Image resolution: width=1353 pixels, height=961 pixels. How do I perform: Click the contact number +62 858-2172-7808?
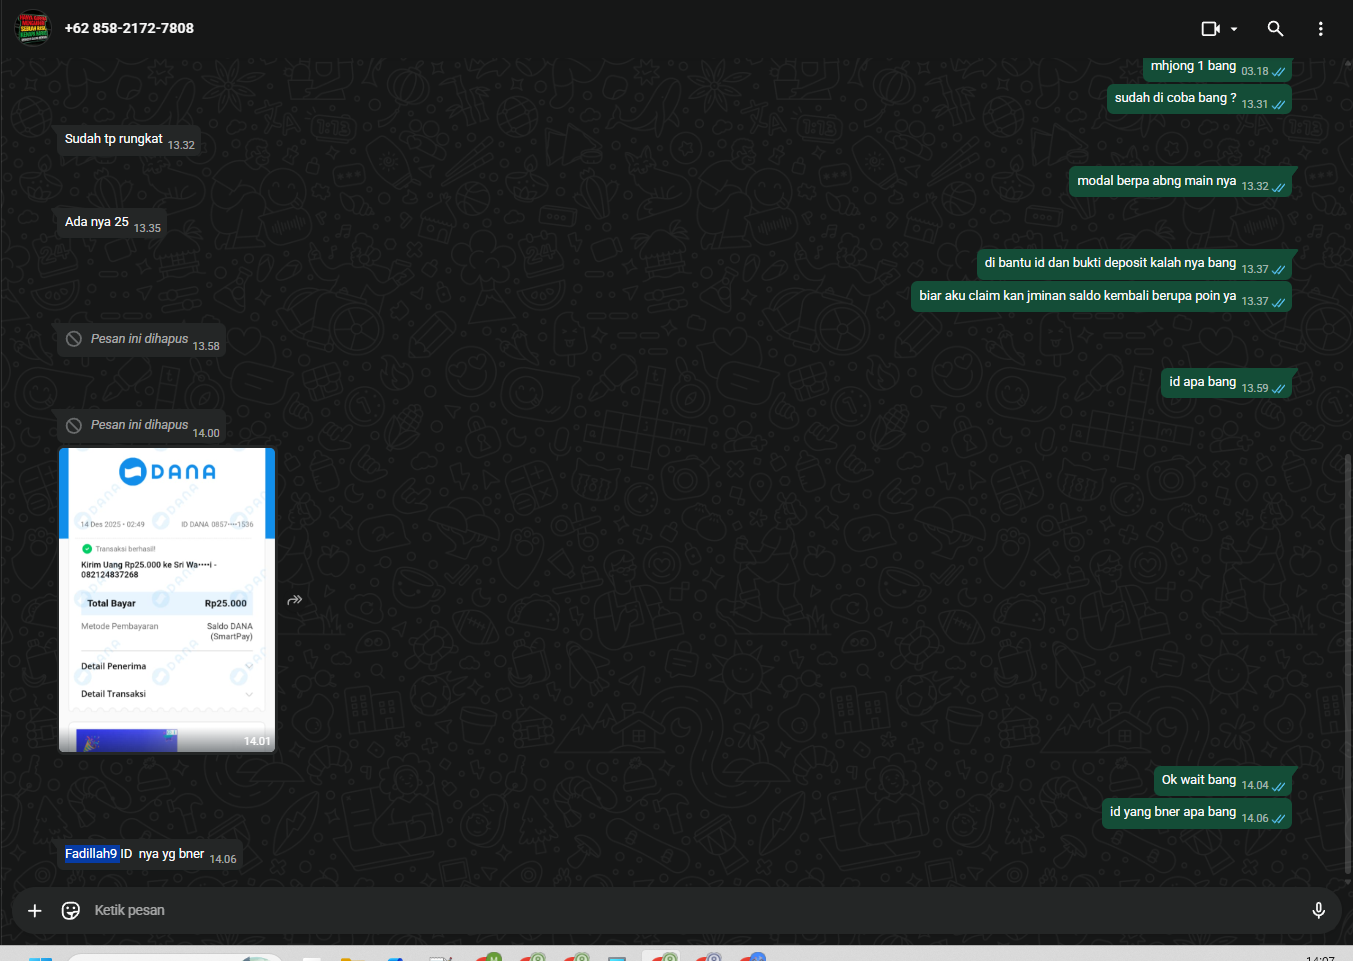coord(129,28)
